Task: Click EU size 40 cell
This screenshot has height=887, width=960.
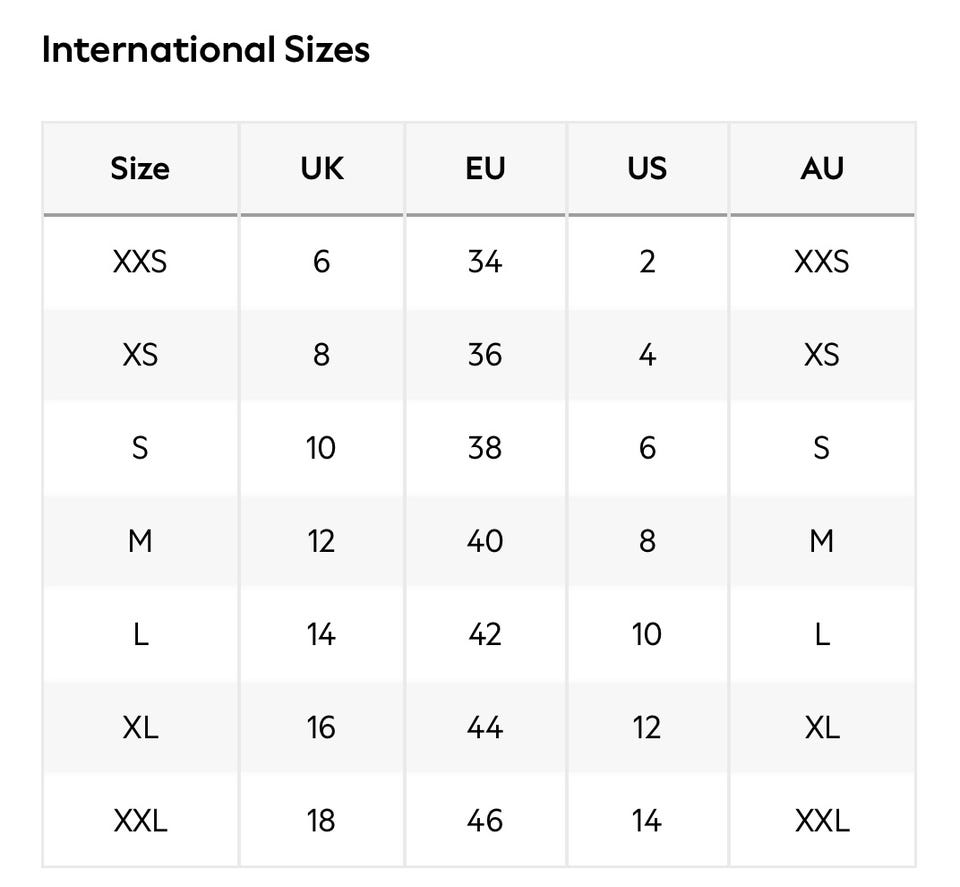Action: [x=485, y=541]
